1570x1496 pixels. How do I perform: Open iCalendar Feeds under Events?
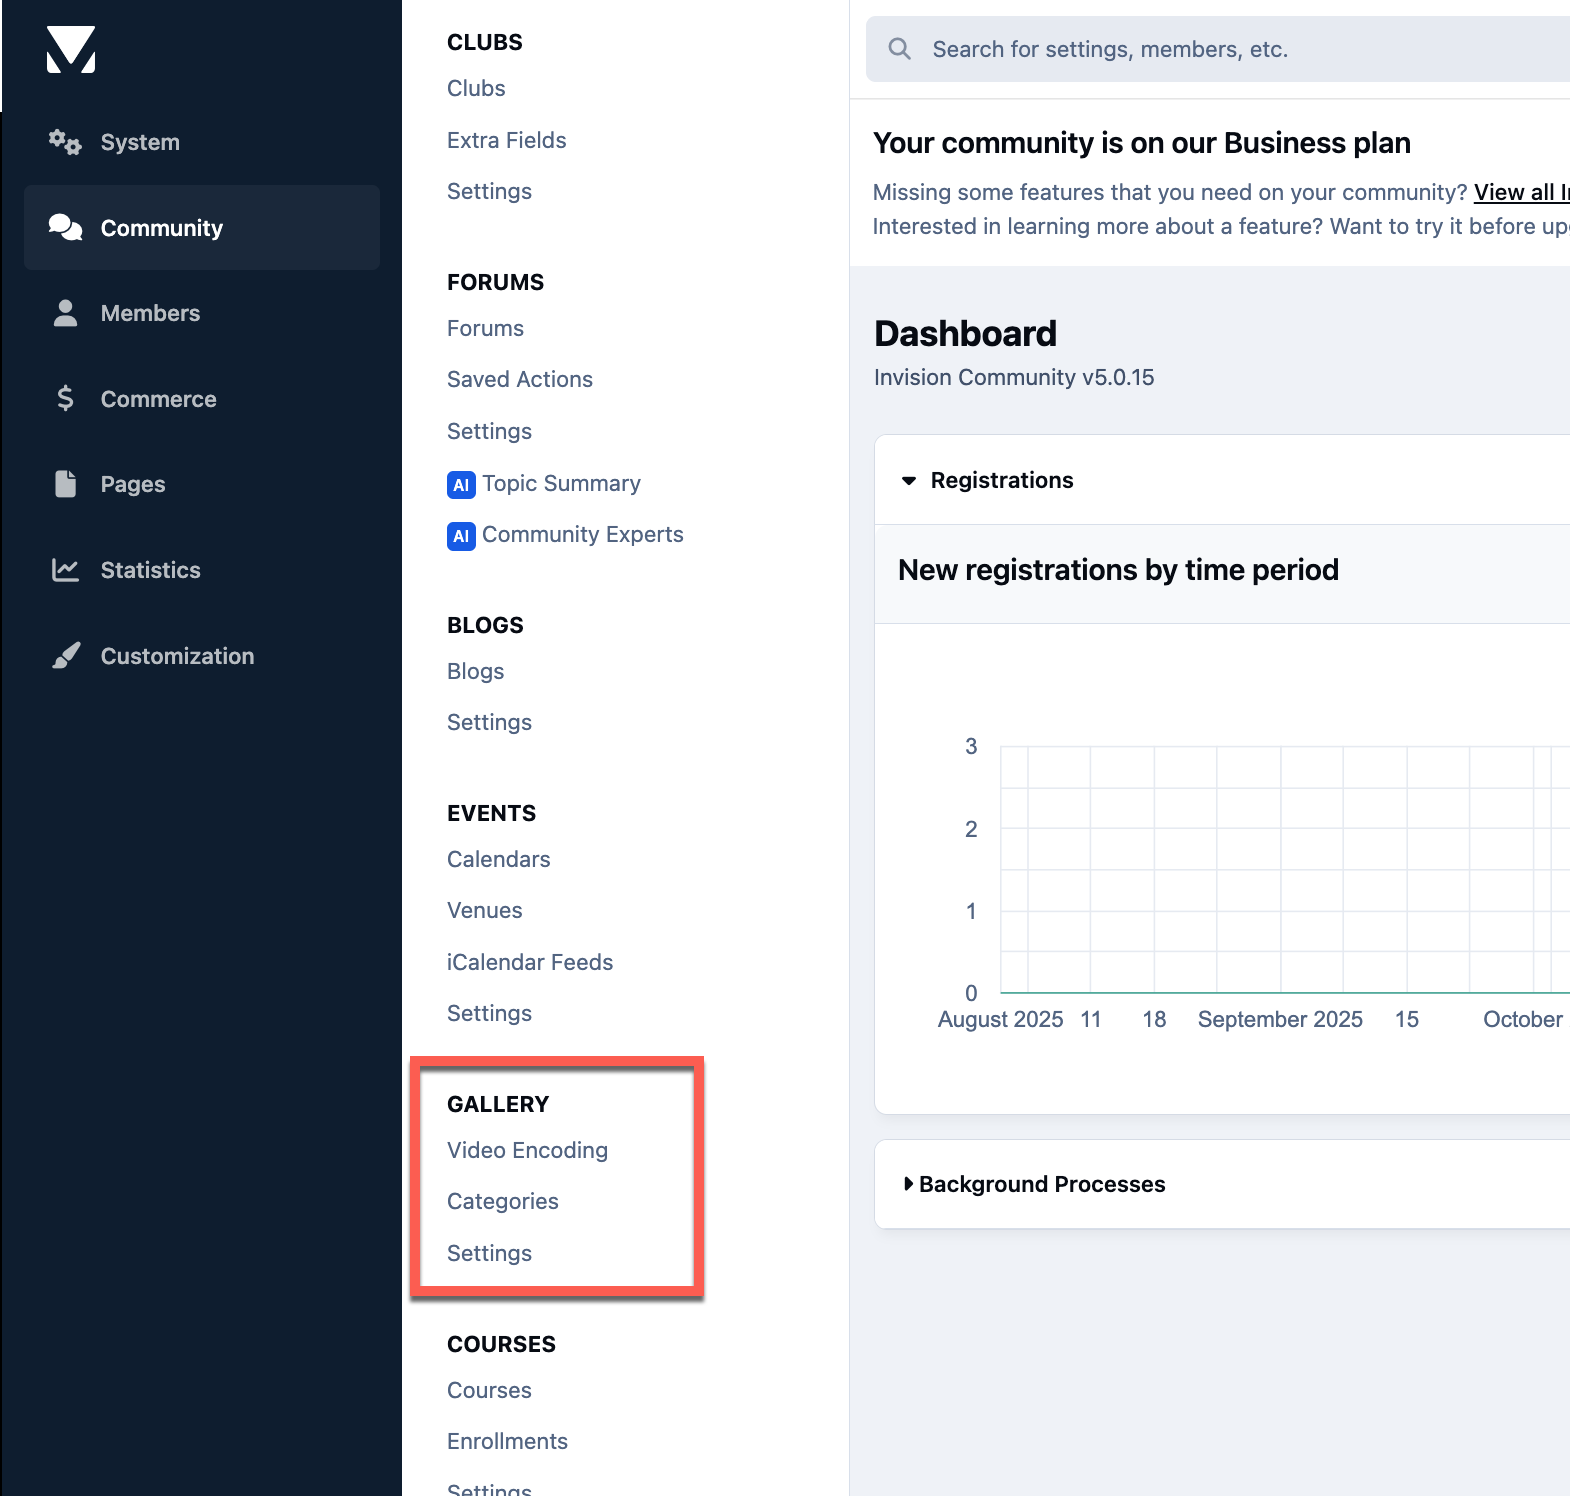[529, 962]
